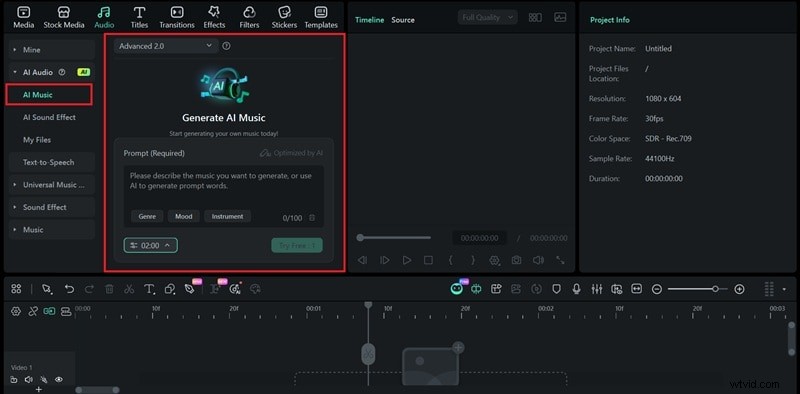This screenshot has height=394, width=800.
Task: Click the help icon next to Advanced 2.0
Action: point(227,46)
